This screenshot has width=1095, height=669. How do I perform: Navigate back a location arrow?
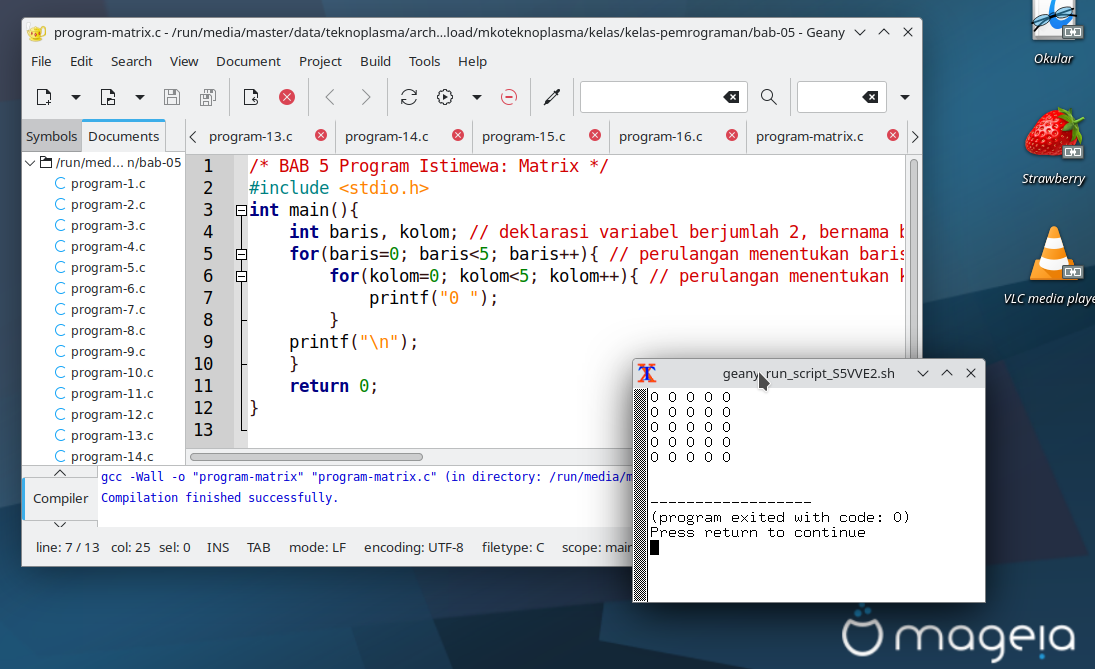[x=330, y=97]
